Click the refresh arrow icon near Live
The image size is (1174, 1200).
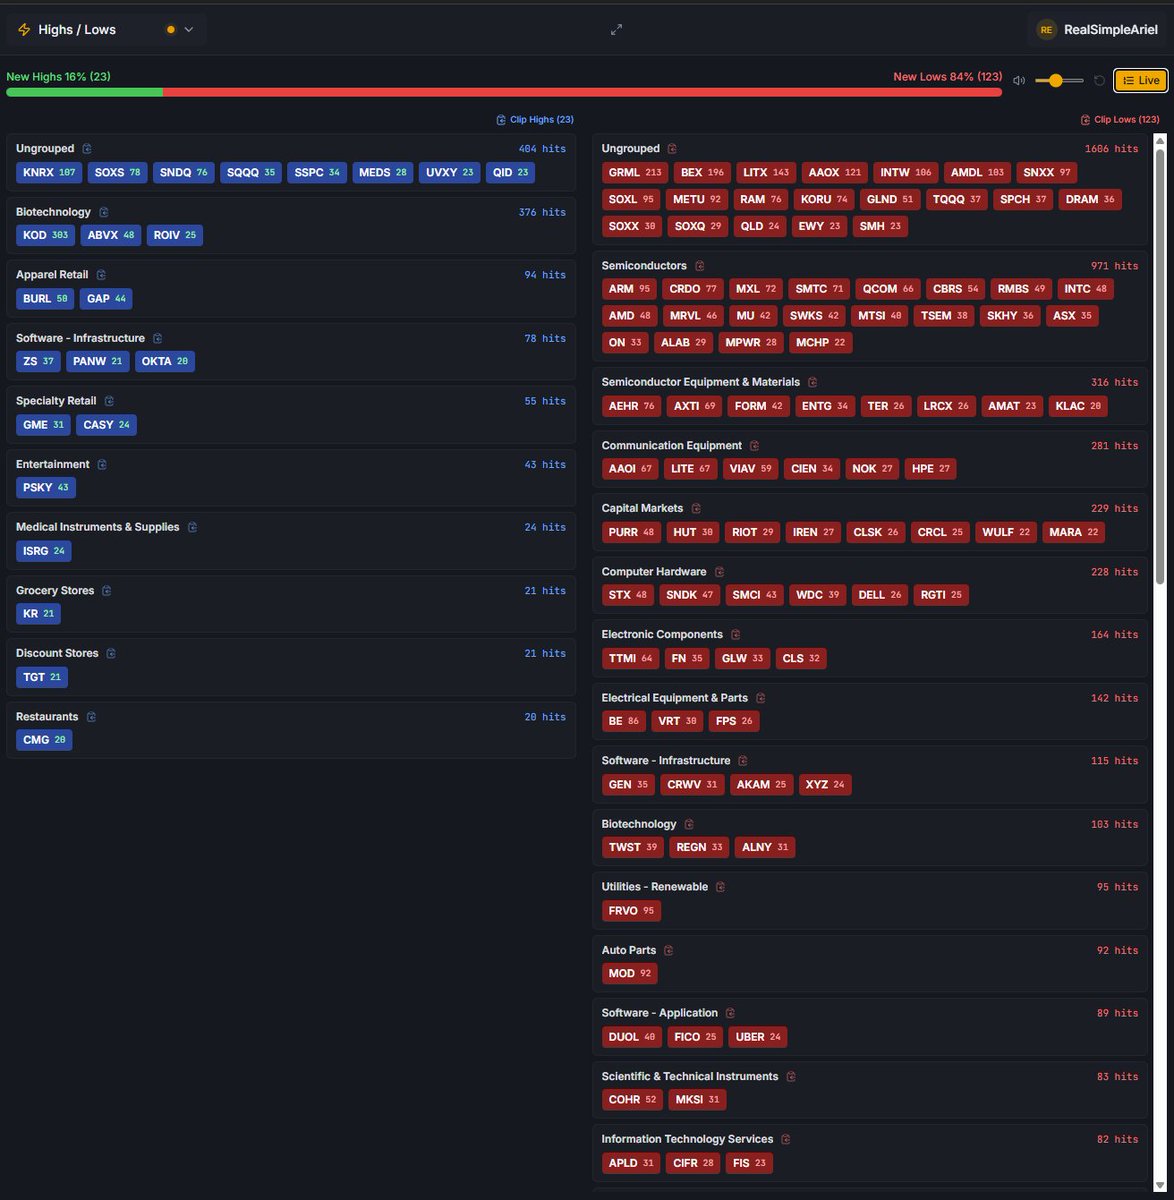1099,81
